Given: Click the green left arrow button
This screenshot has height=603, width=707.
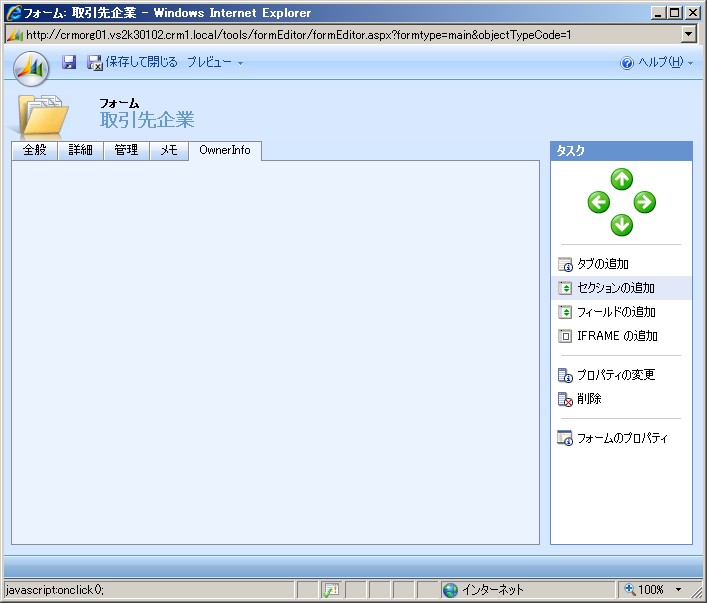Looking at the screenshot, I should tap(598, 202).
